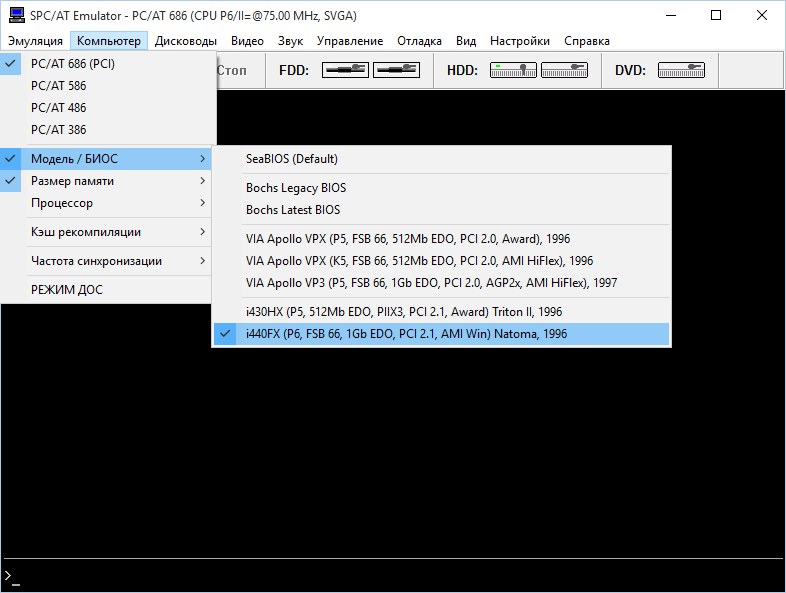Expand the Кэш рекомпиляции submenu
The image size is (786, 593).
click(106, 232)
